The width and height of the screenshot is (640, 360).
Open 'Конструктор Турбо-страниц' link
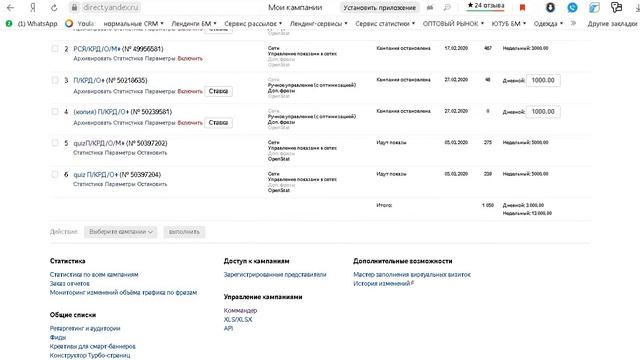click(90, 355)
